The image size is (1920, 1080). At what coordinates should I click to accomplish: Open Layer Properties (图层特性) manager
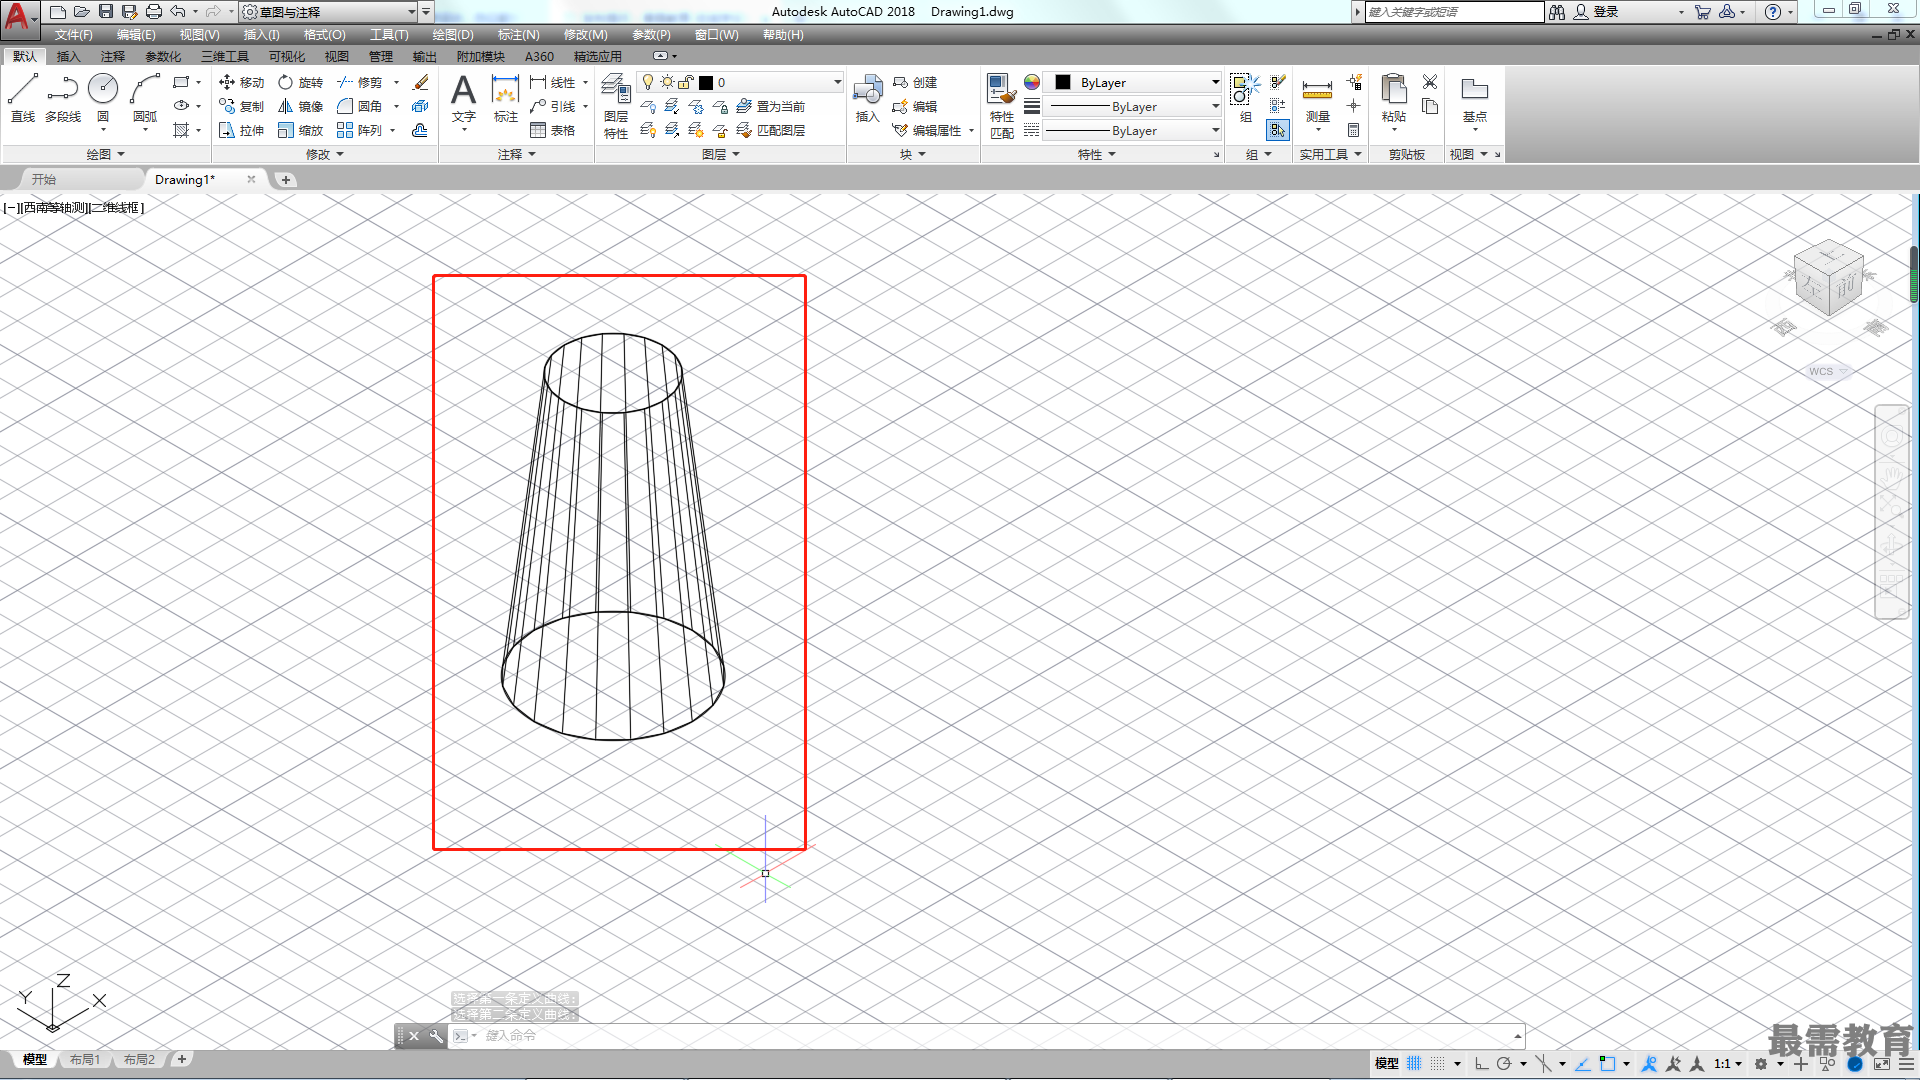point(616,105)
